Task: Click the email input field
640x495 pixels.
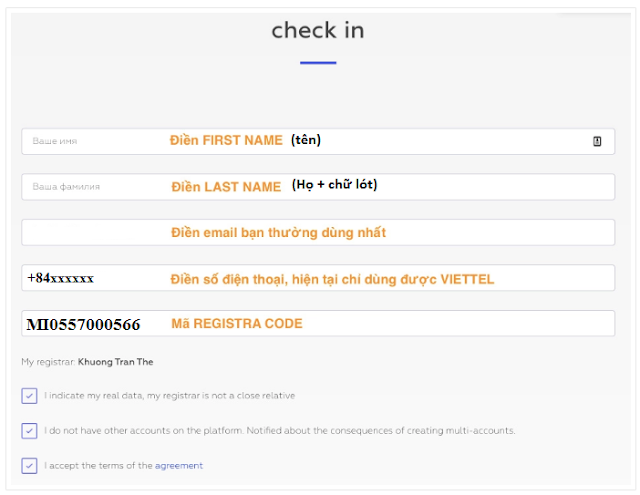Action: [x=318, y=233]
